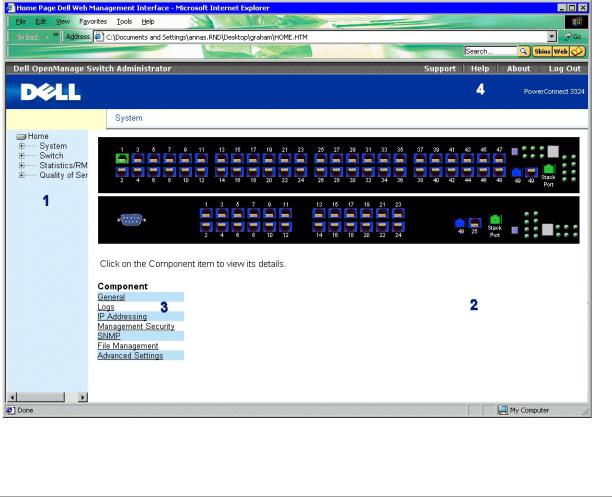Click the Web toolbar button

pos(560,51)
